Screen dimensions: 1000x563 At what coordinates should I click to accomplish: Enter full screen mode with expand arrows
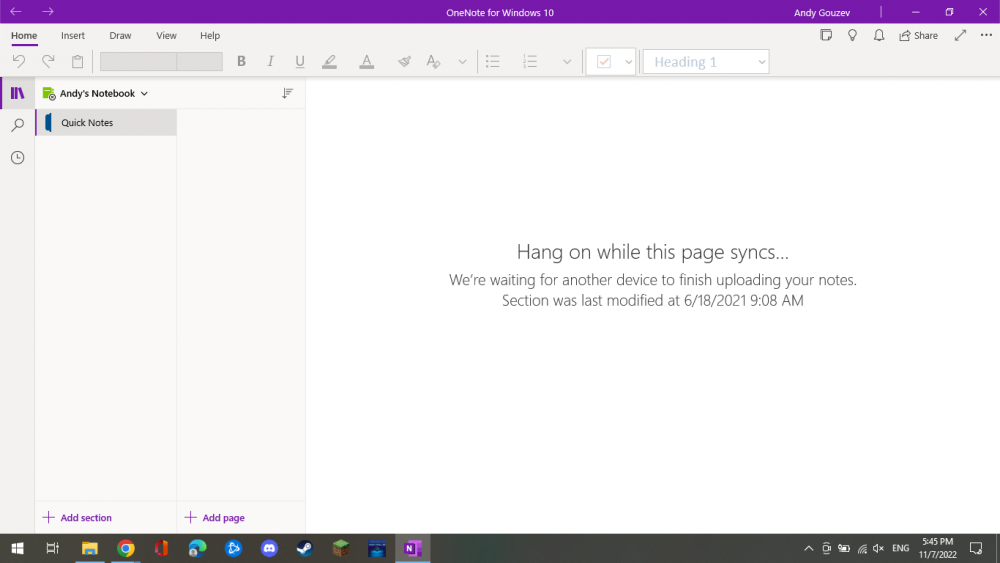click(960, 35)
